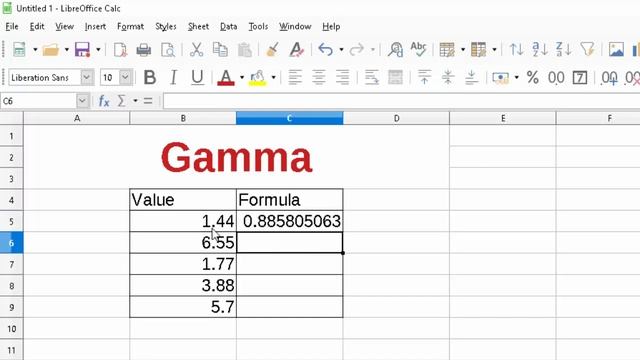
Task: Align cell content to bottom
Action: (471, 78)
